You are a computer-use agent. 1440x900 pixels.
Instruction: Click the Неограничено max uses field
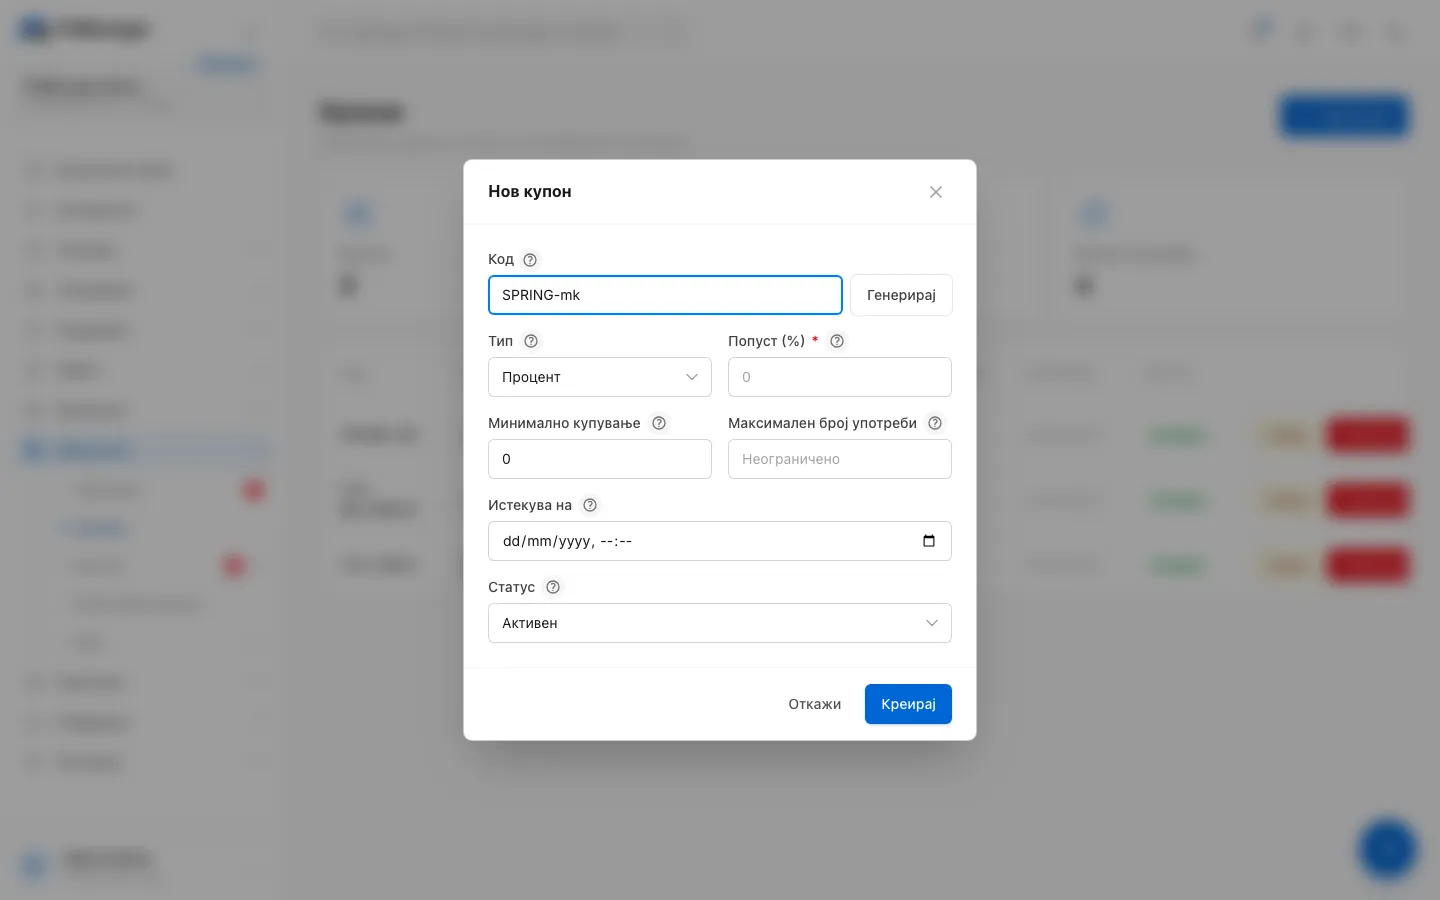(x=840, y=459)
